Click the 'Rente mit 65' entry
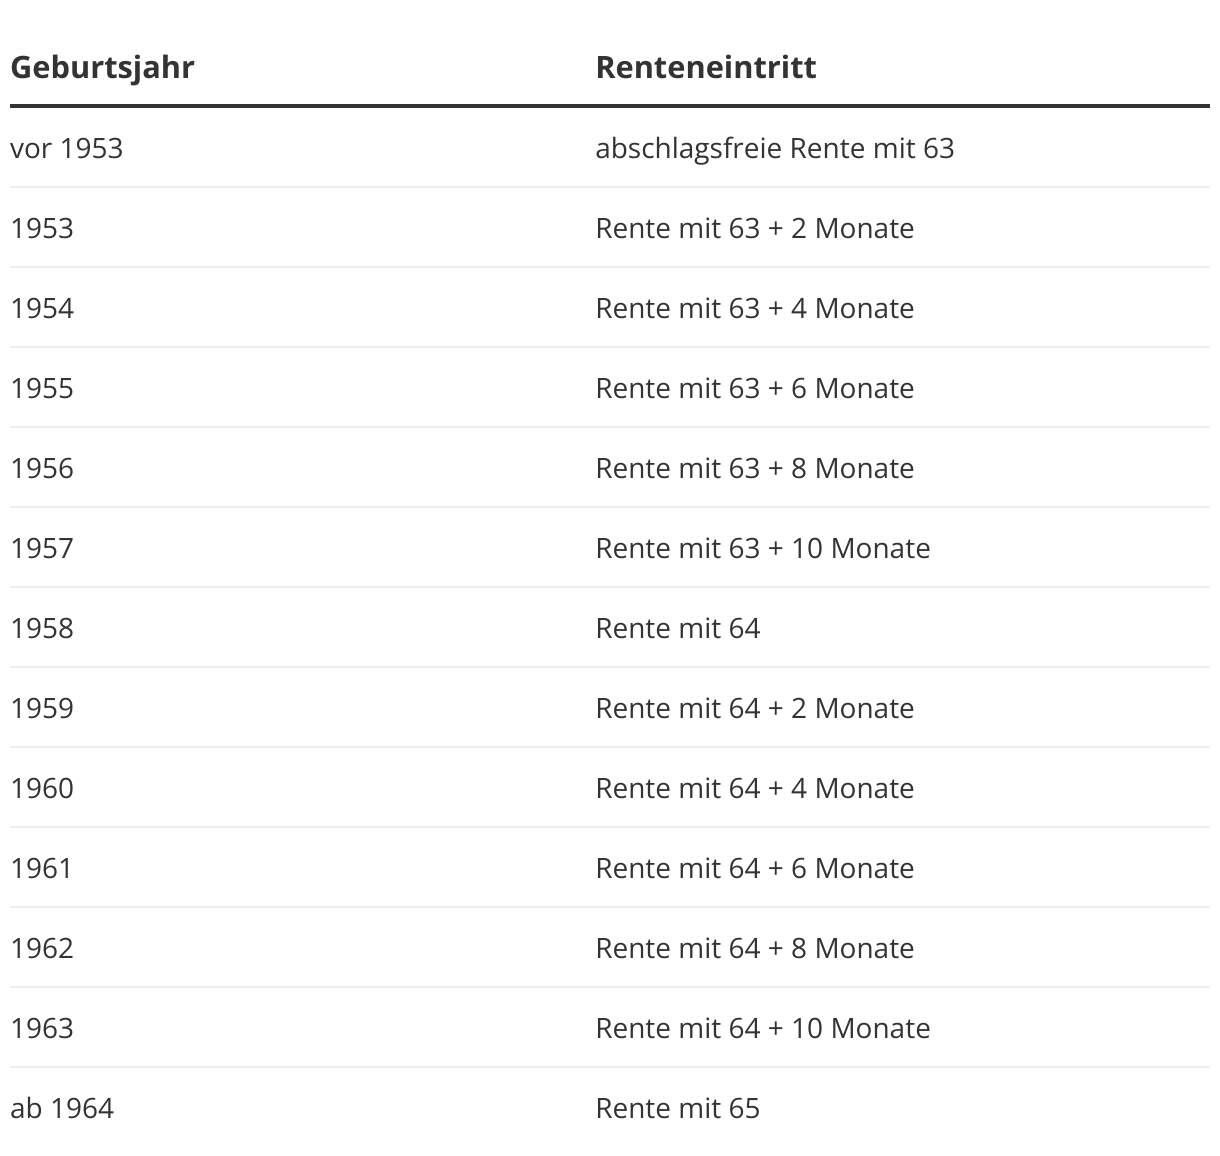 pos(678,1108)
